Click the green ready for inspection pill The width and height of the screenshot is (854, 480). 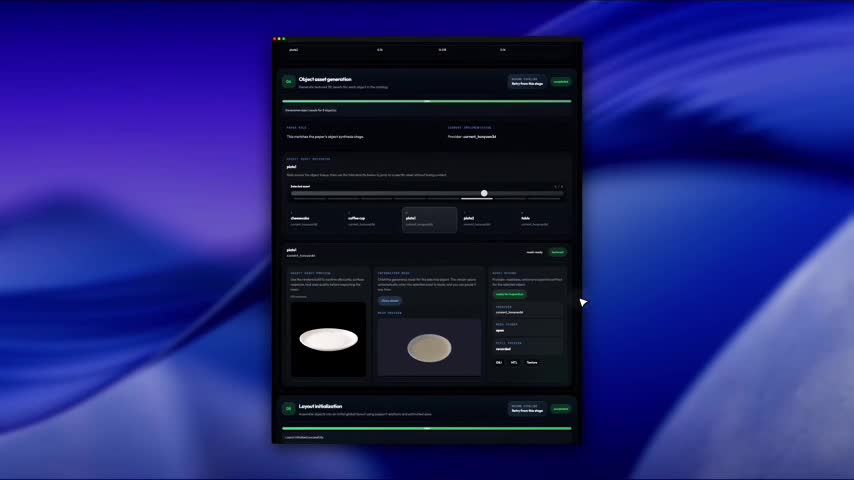tap(510, 294)
